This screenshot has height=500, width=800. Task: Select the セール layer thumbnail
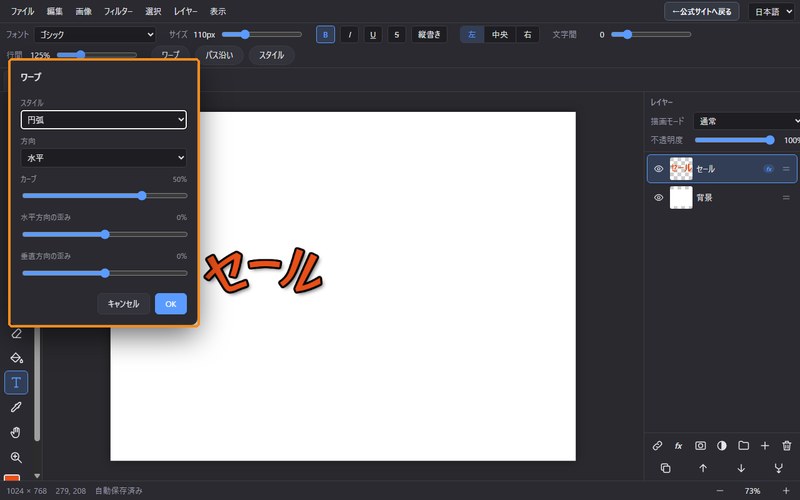coord(681,169)
